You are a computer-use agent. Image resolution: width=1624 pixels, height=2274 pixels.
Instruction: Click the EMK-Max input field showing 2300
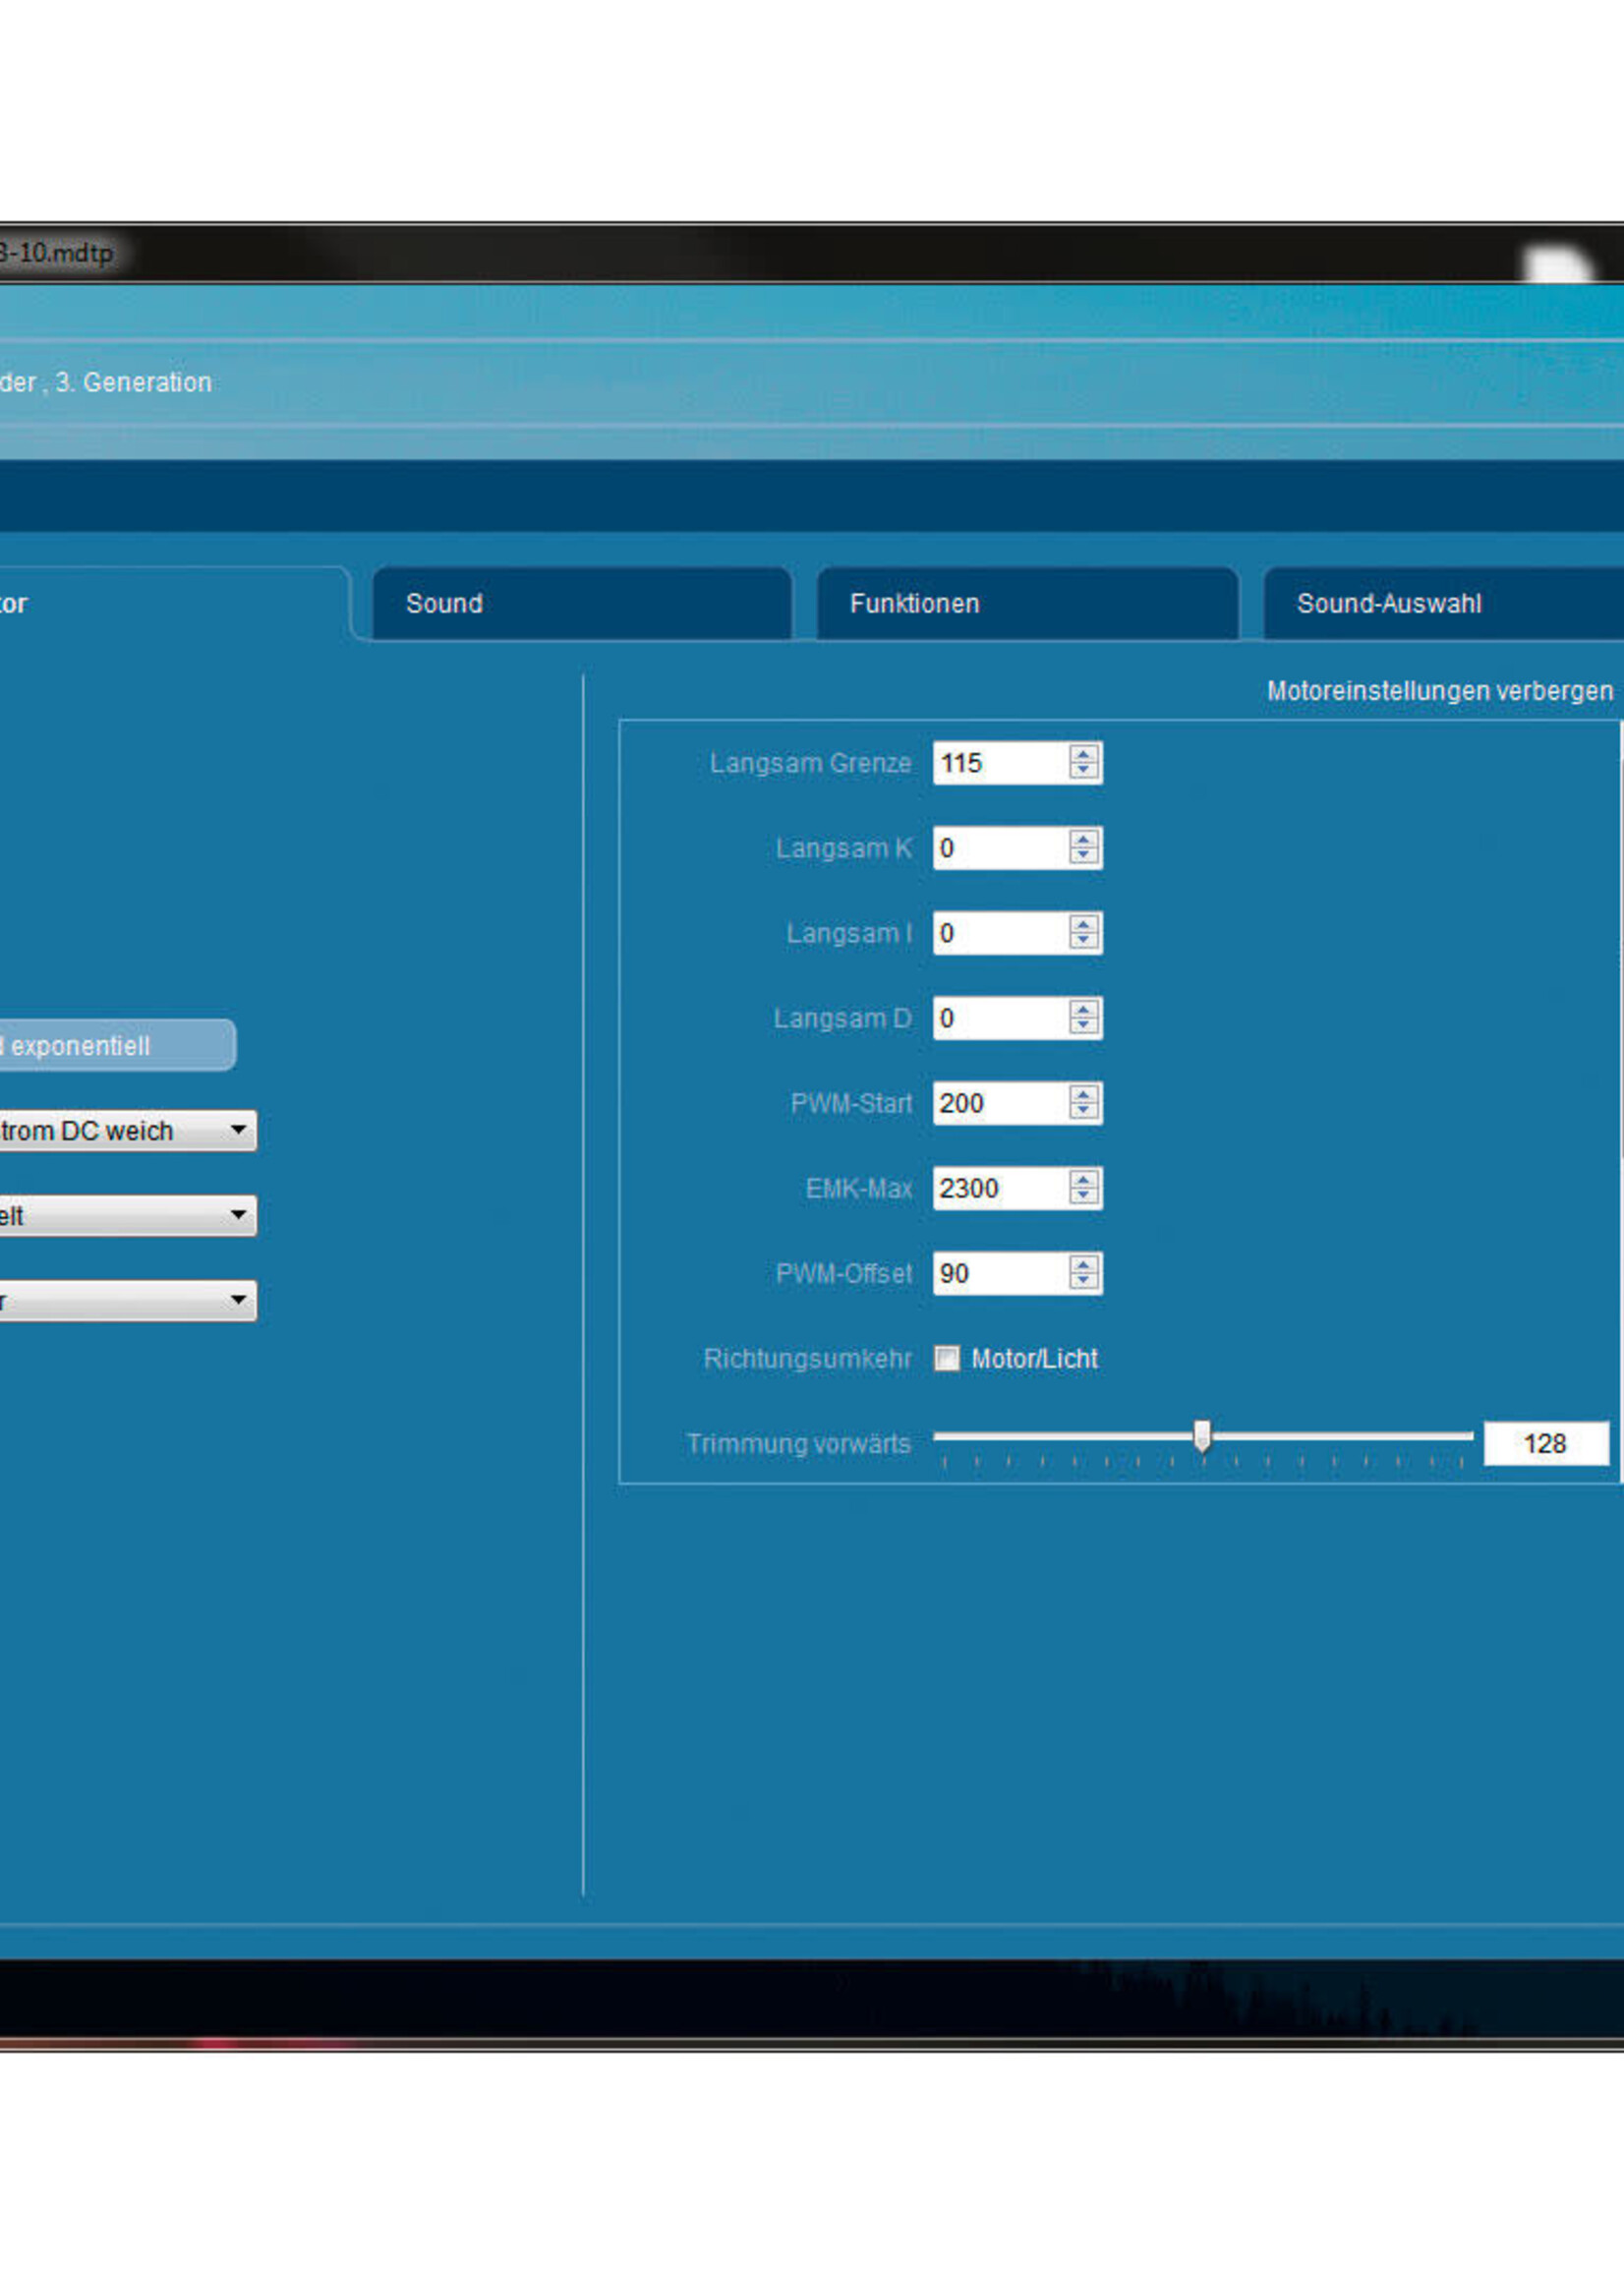(x=1000, y=1188)
